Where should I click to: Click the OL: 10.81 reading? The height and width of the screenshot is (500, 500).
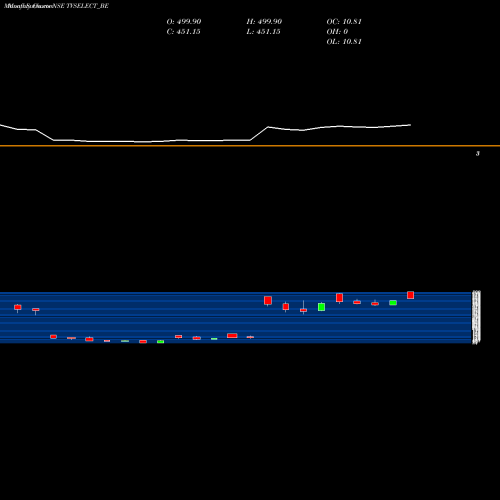coord(344,42)
